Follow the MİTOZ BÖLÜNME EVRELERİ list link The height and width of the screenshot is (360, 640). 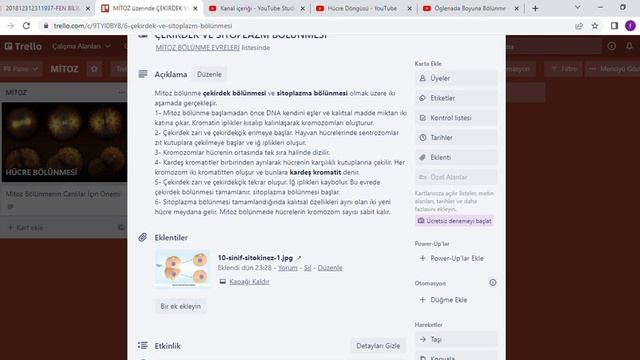[x=198, y=48]
